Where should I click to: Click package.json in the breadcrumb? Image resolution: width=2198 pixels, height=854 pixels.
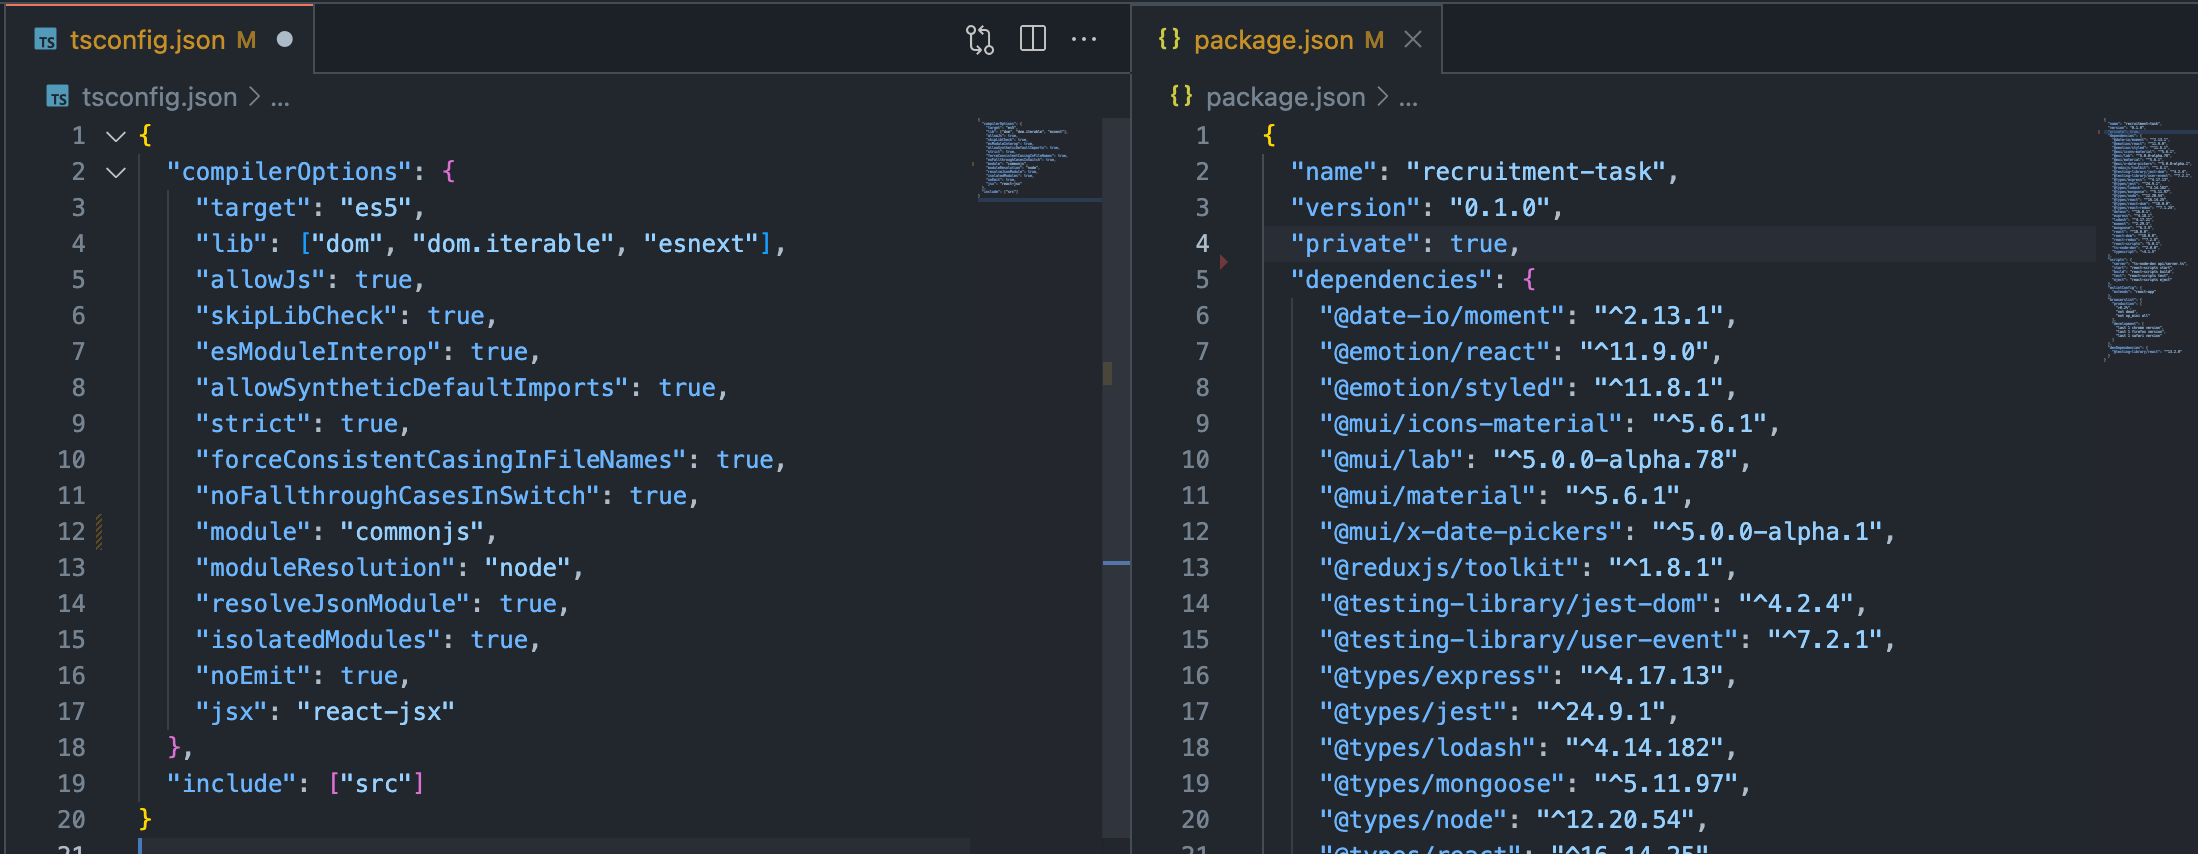(1285, 97)
